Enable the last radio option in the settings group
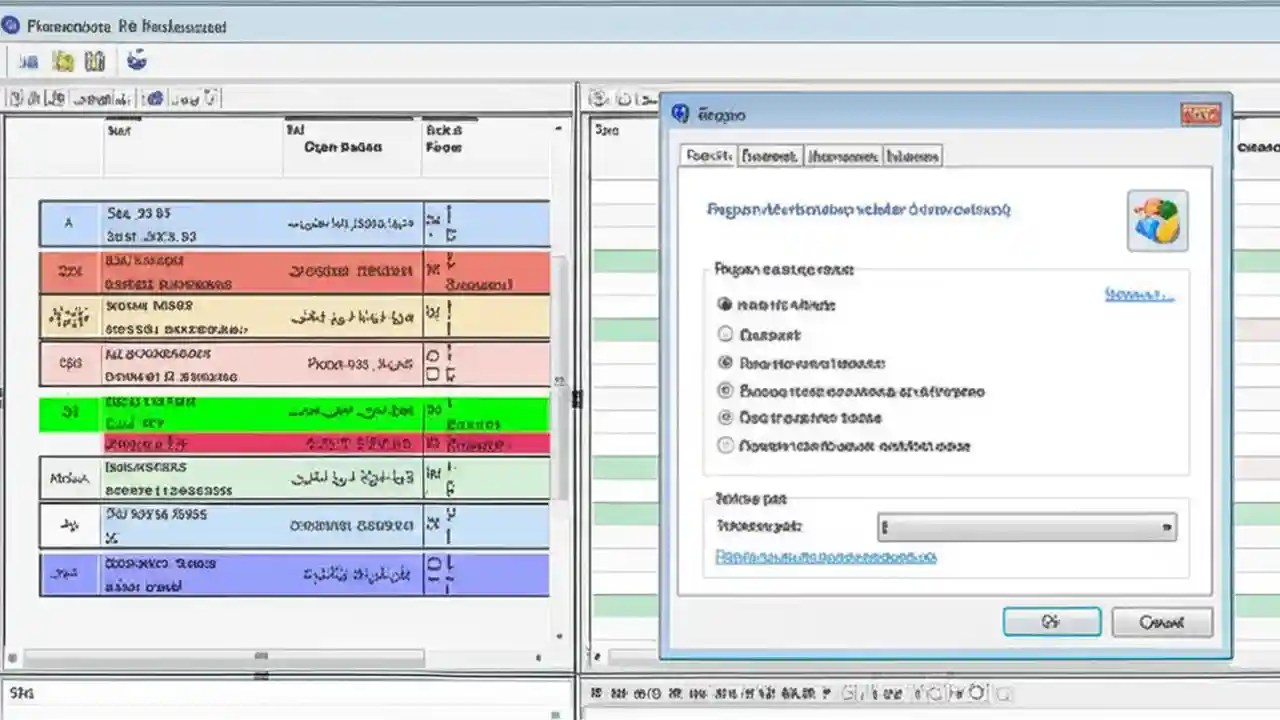 [x=726, y=445]
